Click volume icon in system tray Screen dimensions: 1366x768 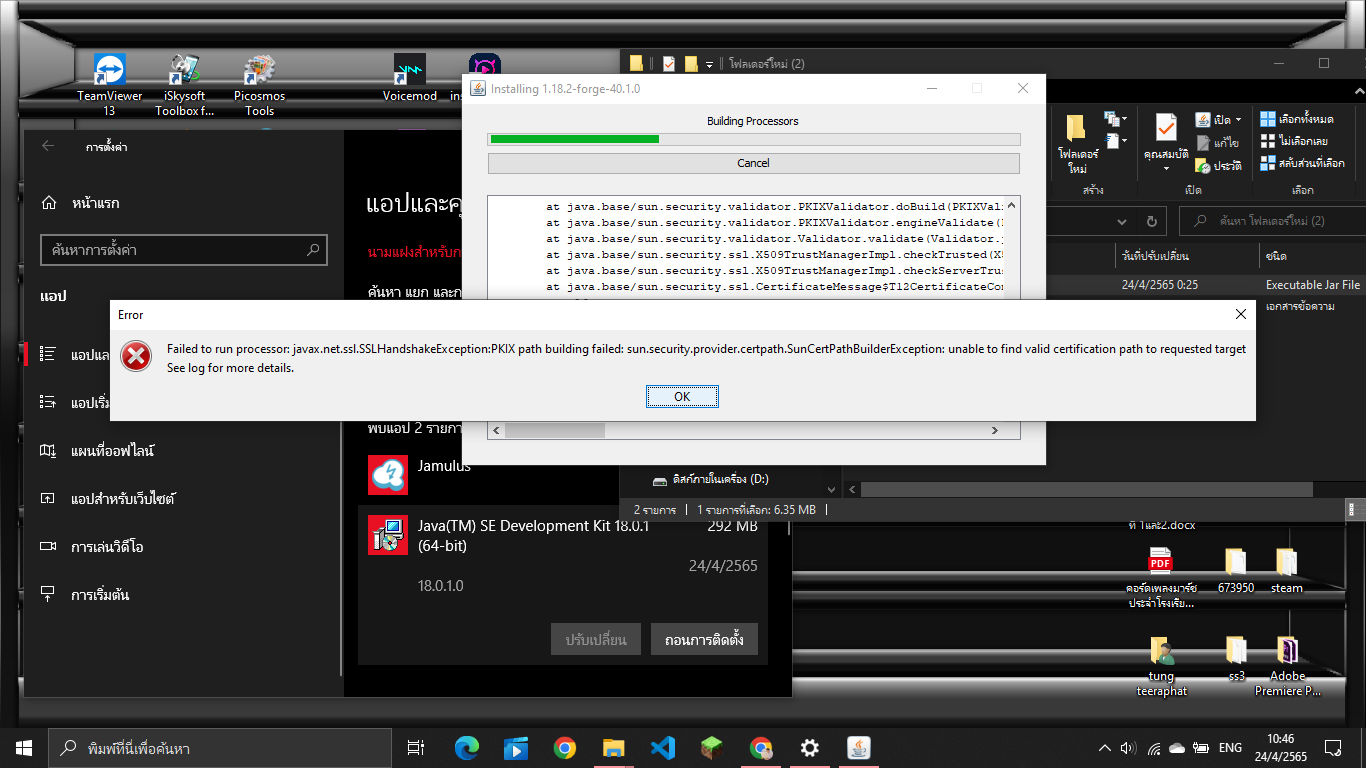[1129, 748]
